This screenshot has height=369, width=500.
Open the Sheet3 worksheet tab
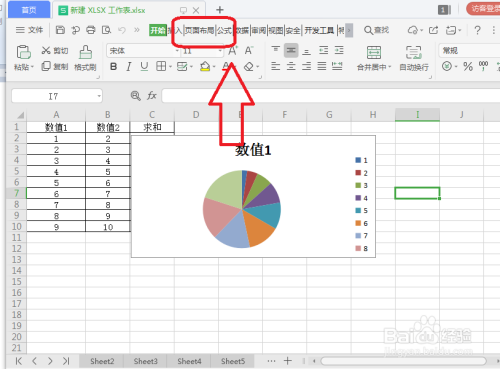tap(145, 361)
